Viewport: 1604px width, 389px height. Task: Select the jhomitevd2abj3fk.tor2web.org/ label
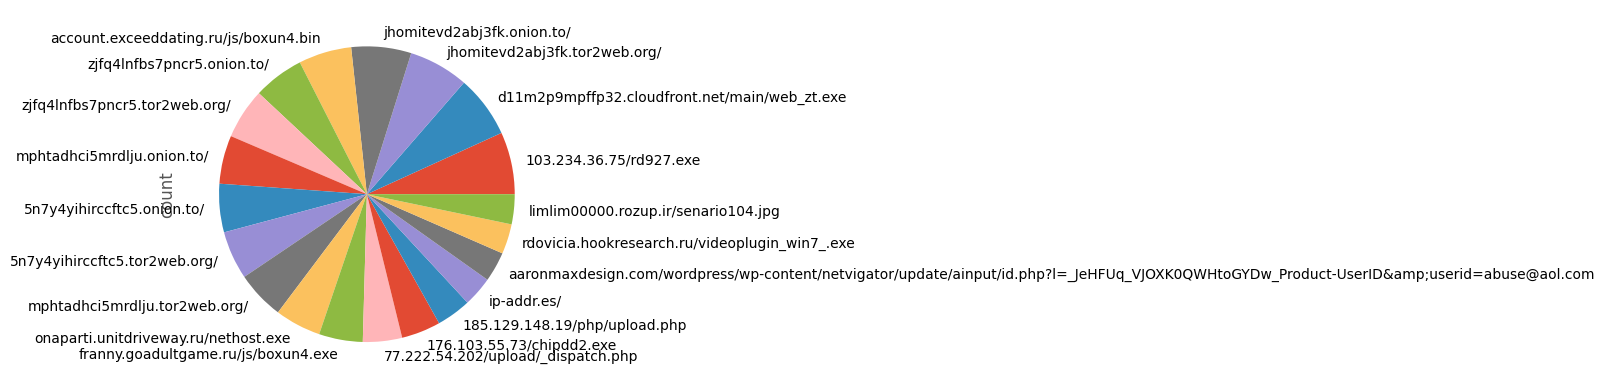554,53
